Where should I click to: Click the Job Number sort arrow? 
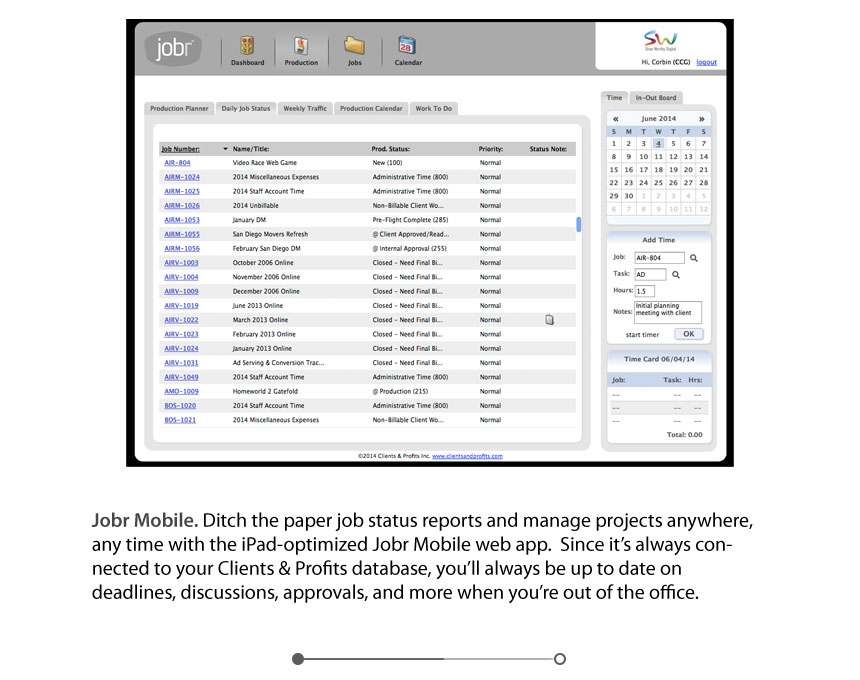(x=225, y=149)
